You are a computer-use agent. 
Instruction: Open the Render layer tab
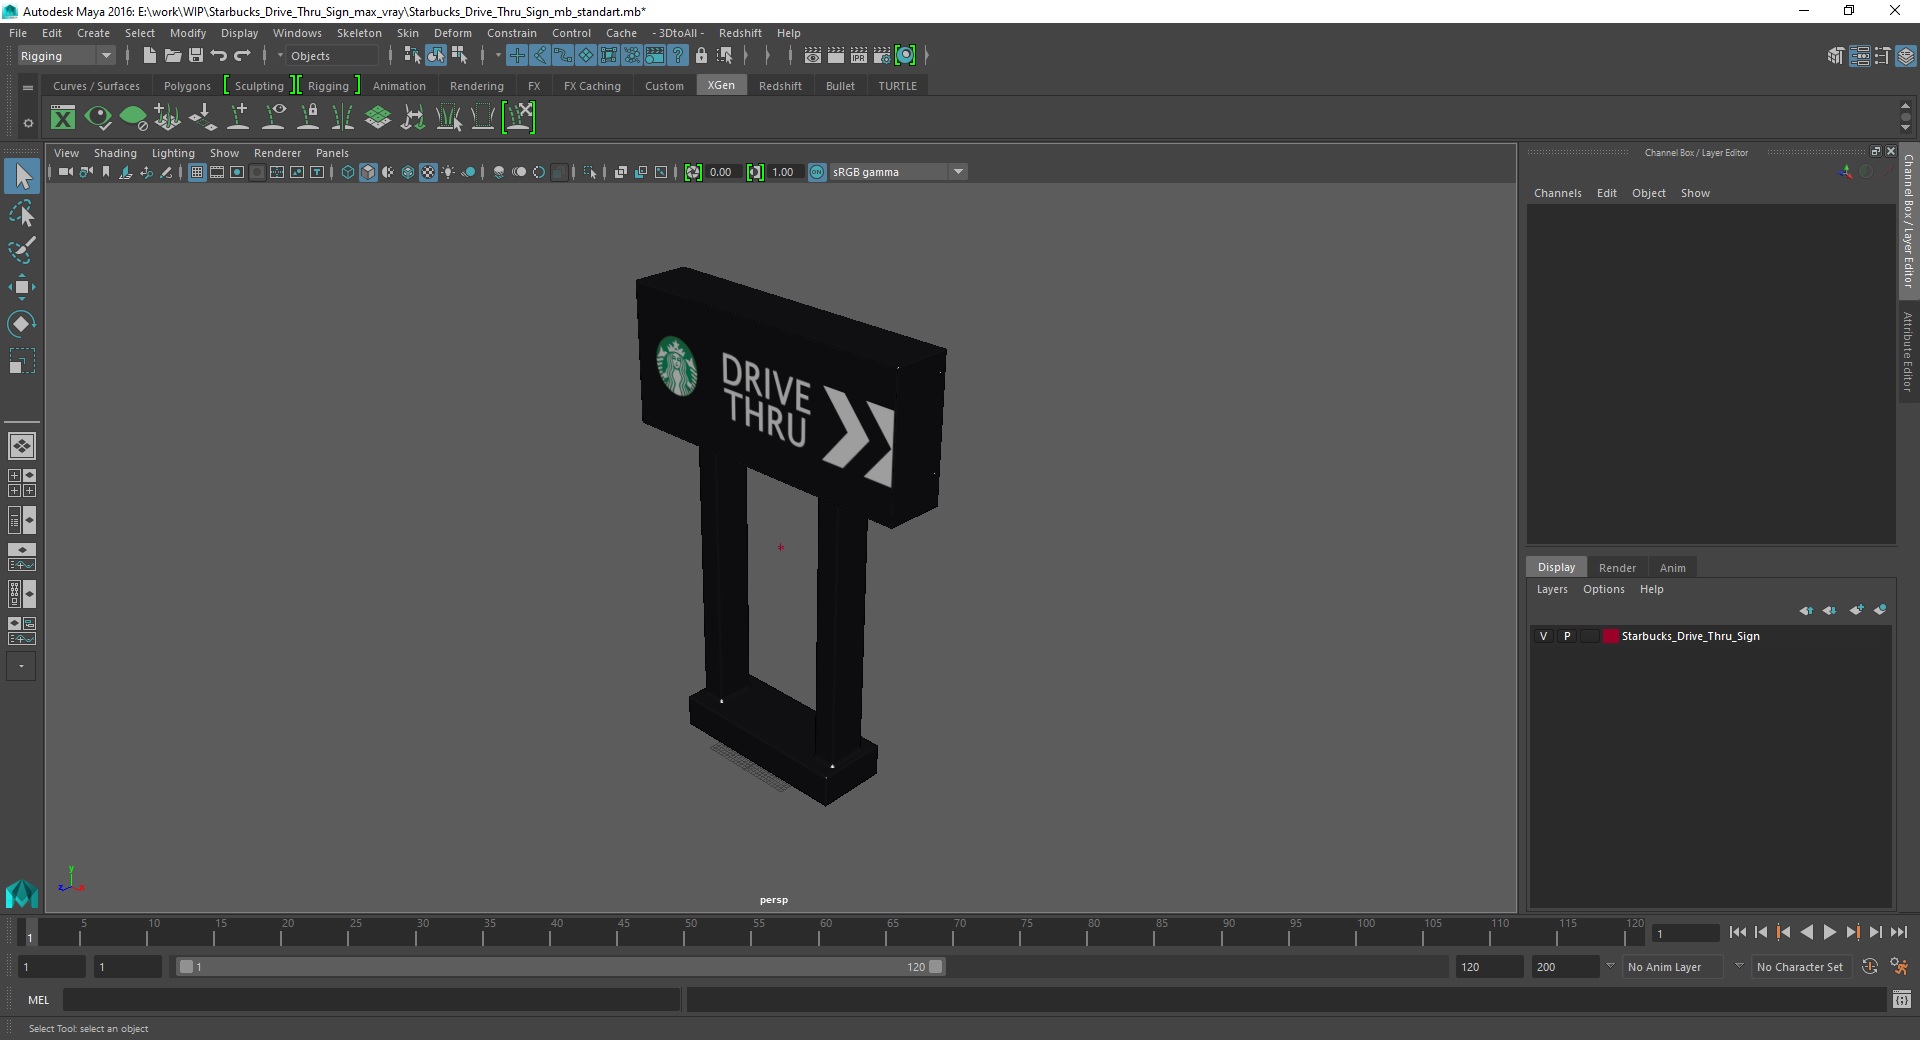coord(1617,567)
